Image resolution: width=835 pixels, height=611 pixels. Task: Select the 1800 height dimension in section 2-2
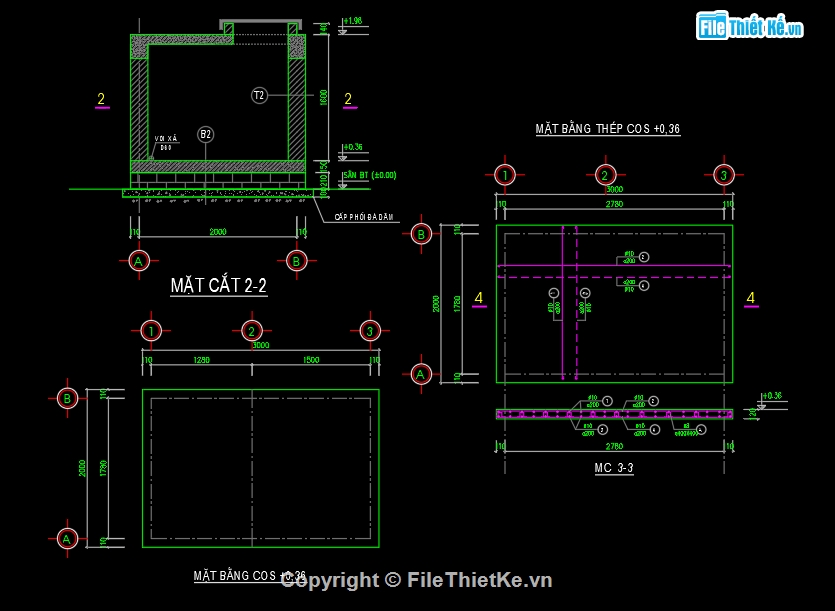323,98
